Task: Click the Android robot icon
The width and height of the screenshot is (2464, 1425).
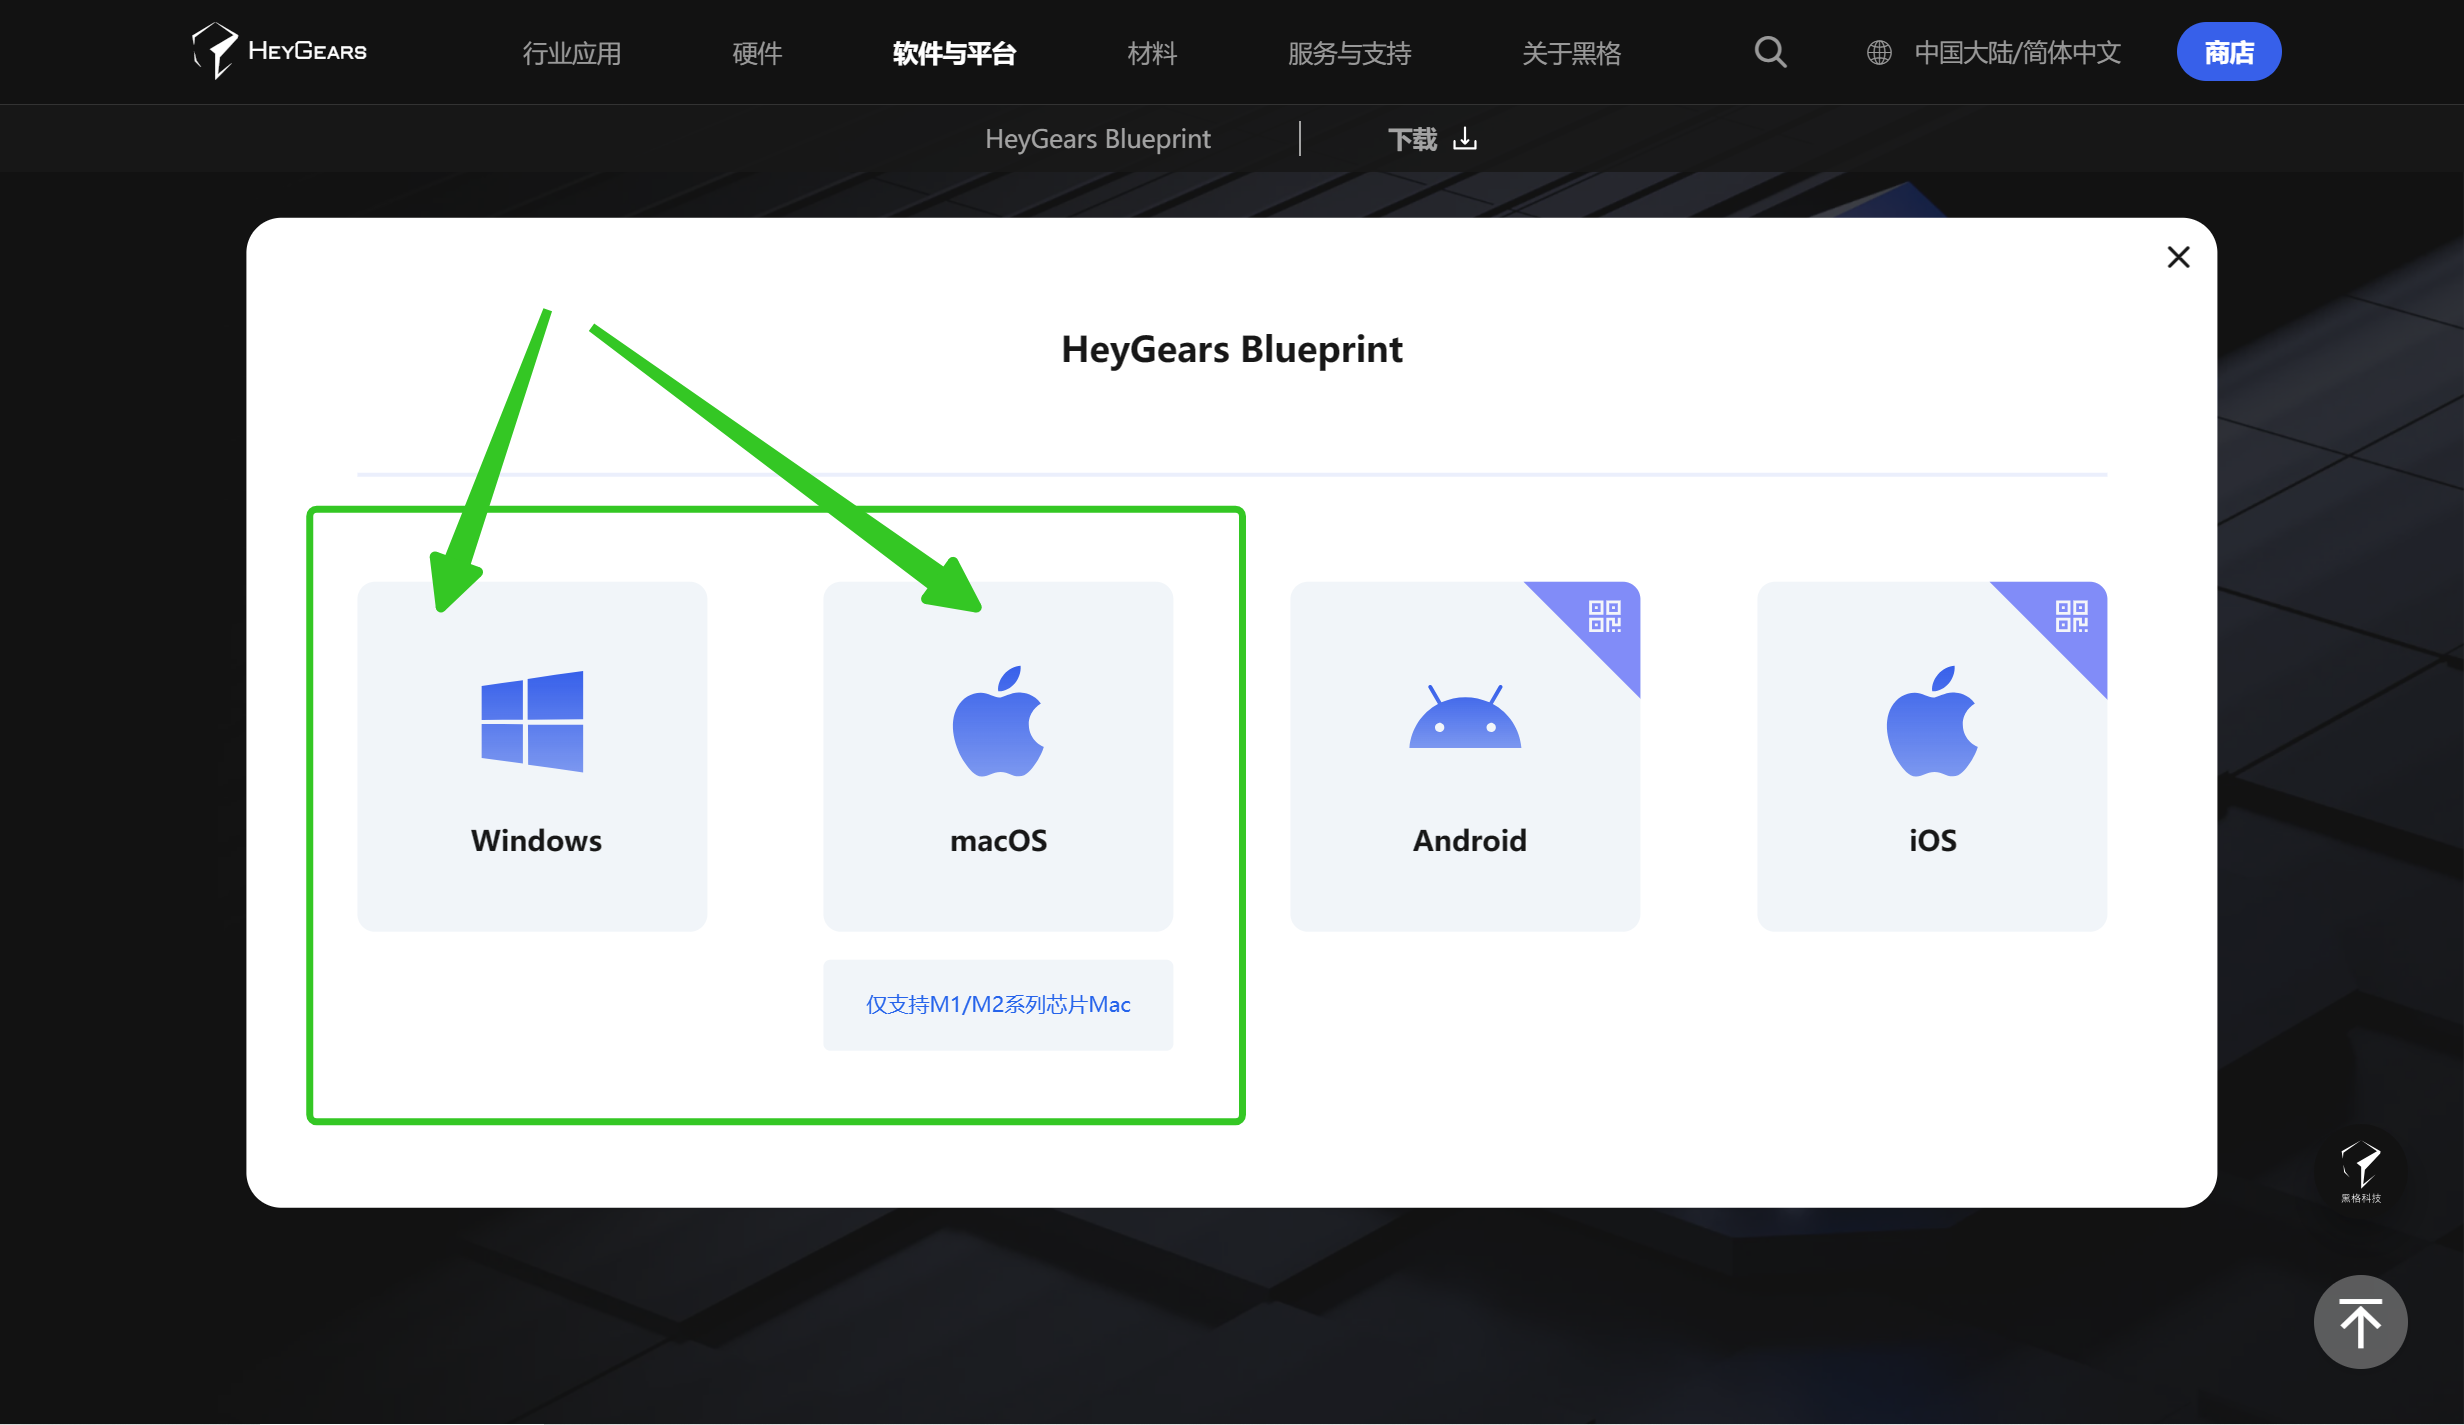Action: [1465, 718]
